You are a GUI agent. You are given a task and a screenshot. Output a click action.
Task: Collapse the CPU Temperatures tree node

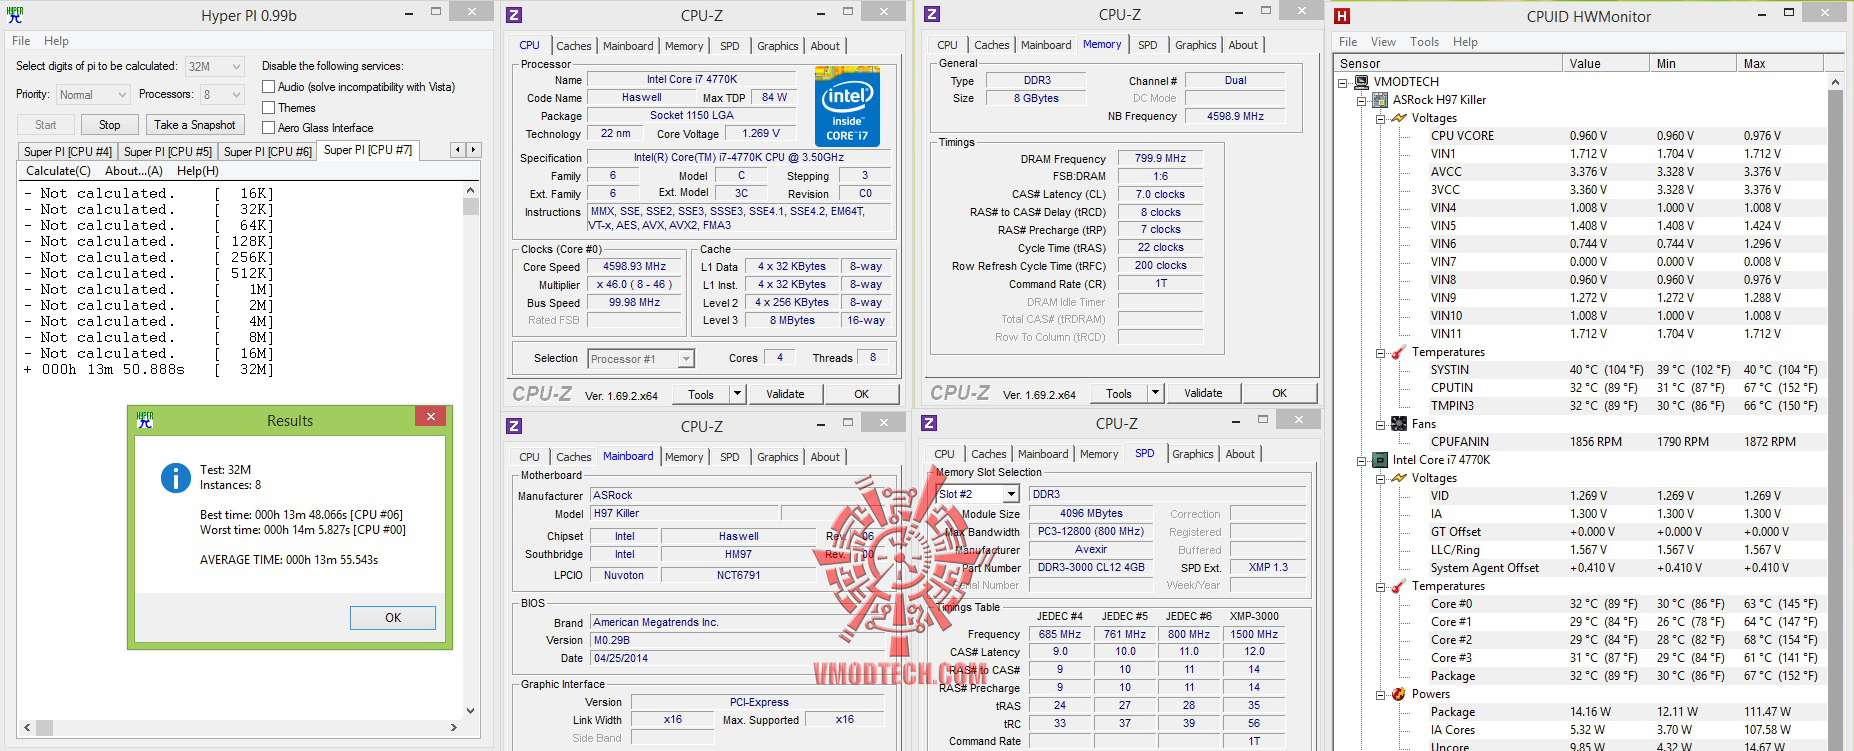[1380, 587]
